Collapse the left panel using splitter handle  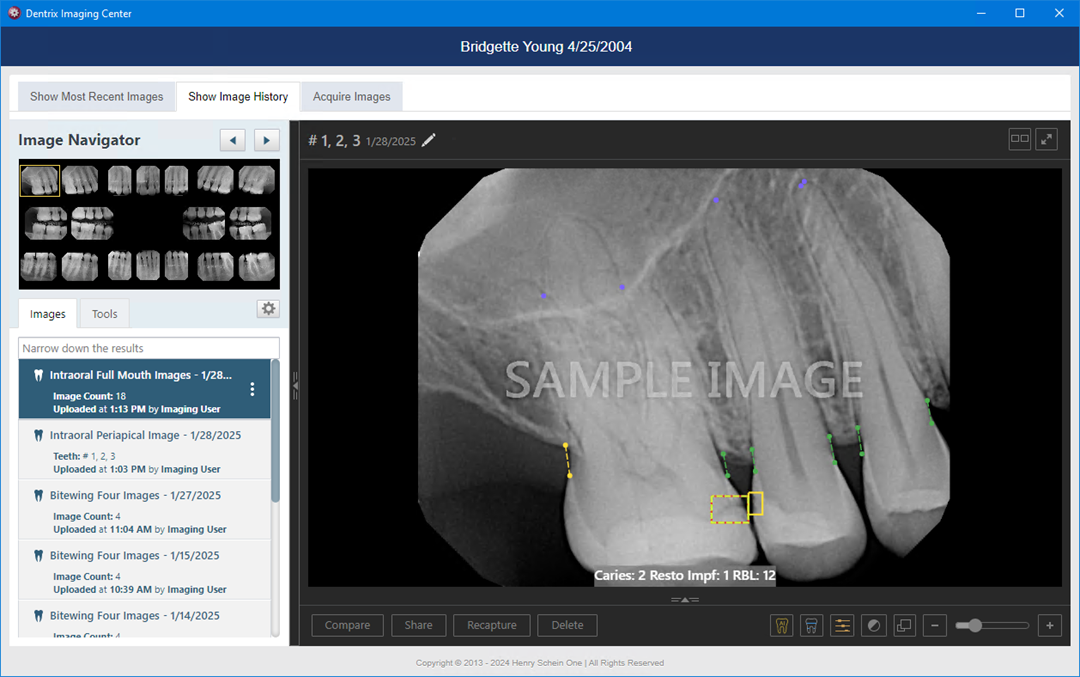click(x=294, y=384)
